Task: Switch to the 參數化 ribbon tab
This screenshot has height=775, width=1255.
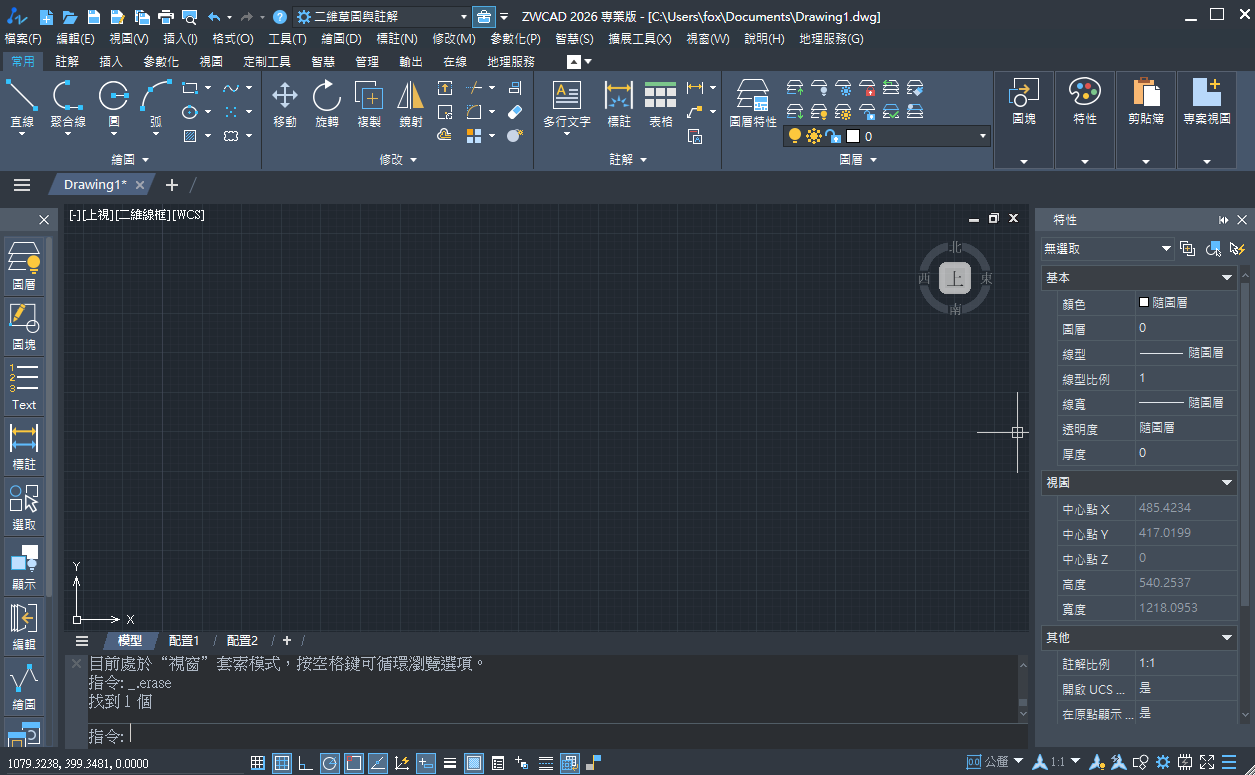Action: click(x=161, y=61)
